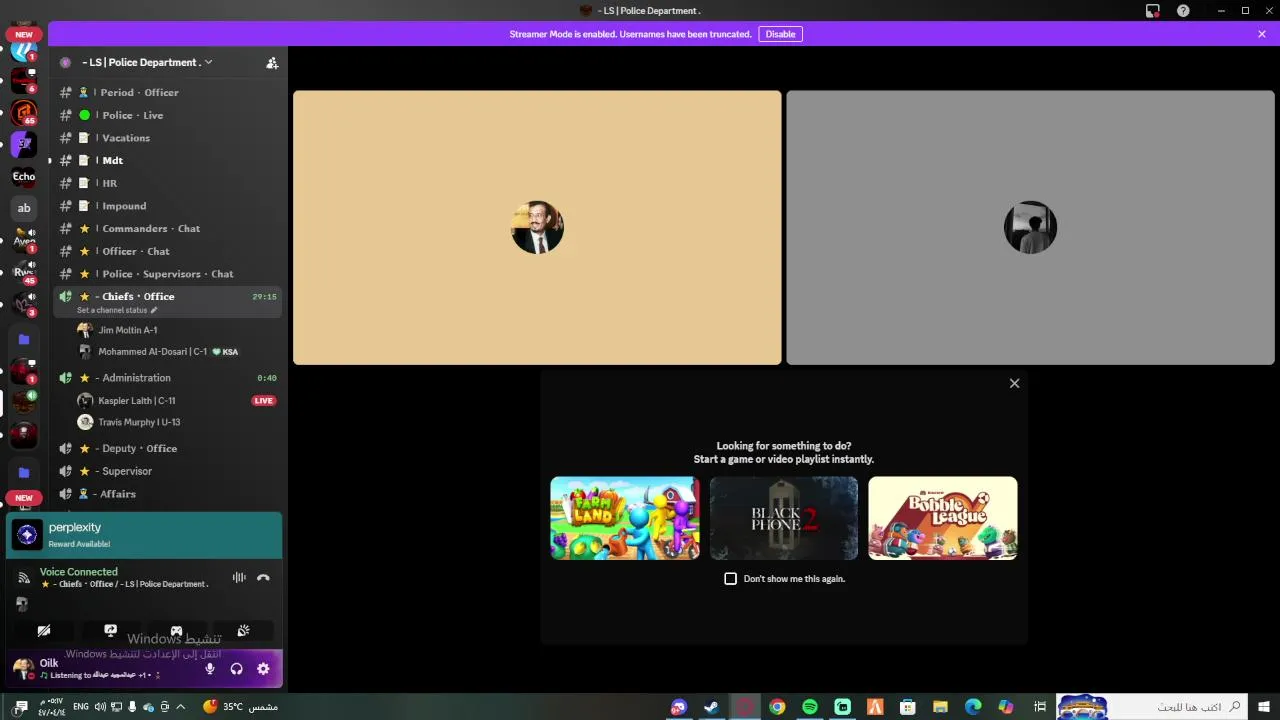Screen dimensions: 1280x720
Task: Open Police · Live channel
Action: tap(167, 115)
